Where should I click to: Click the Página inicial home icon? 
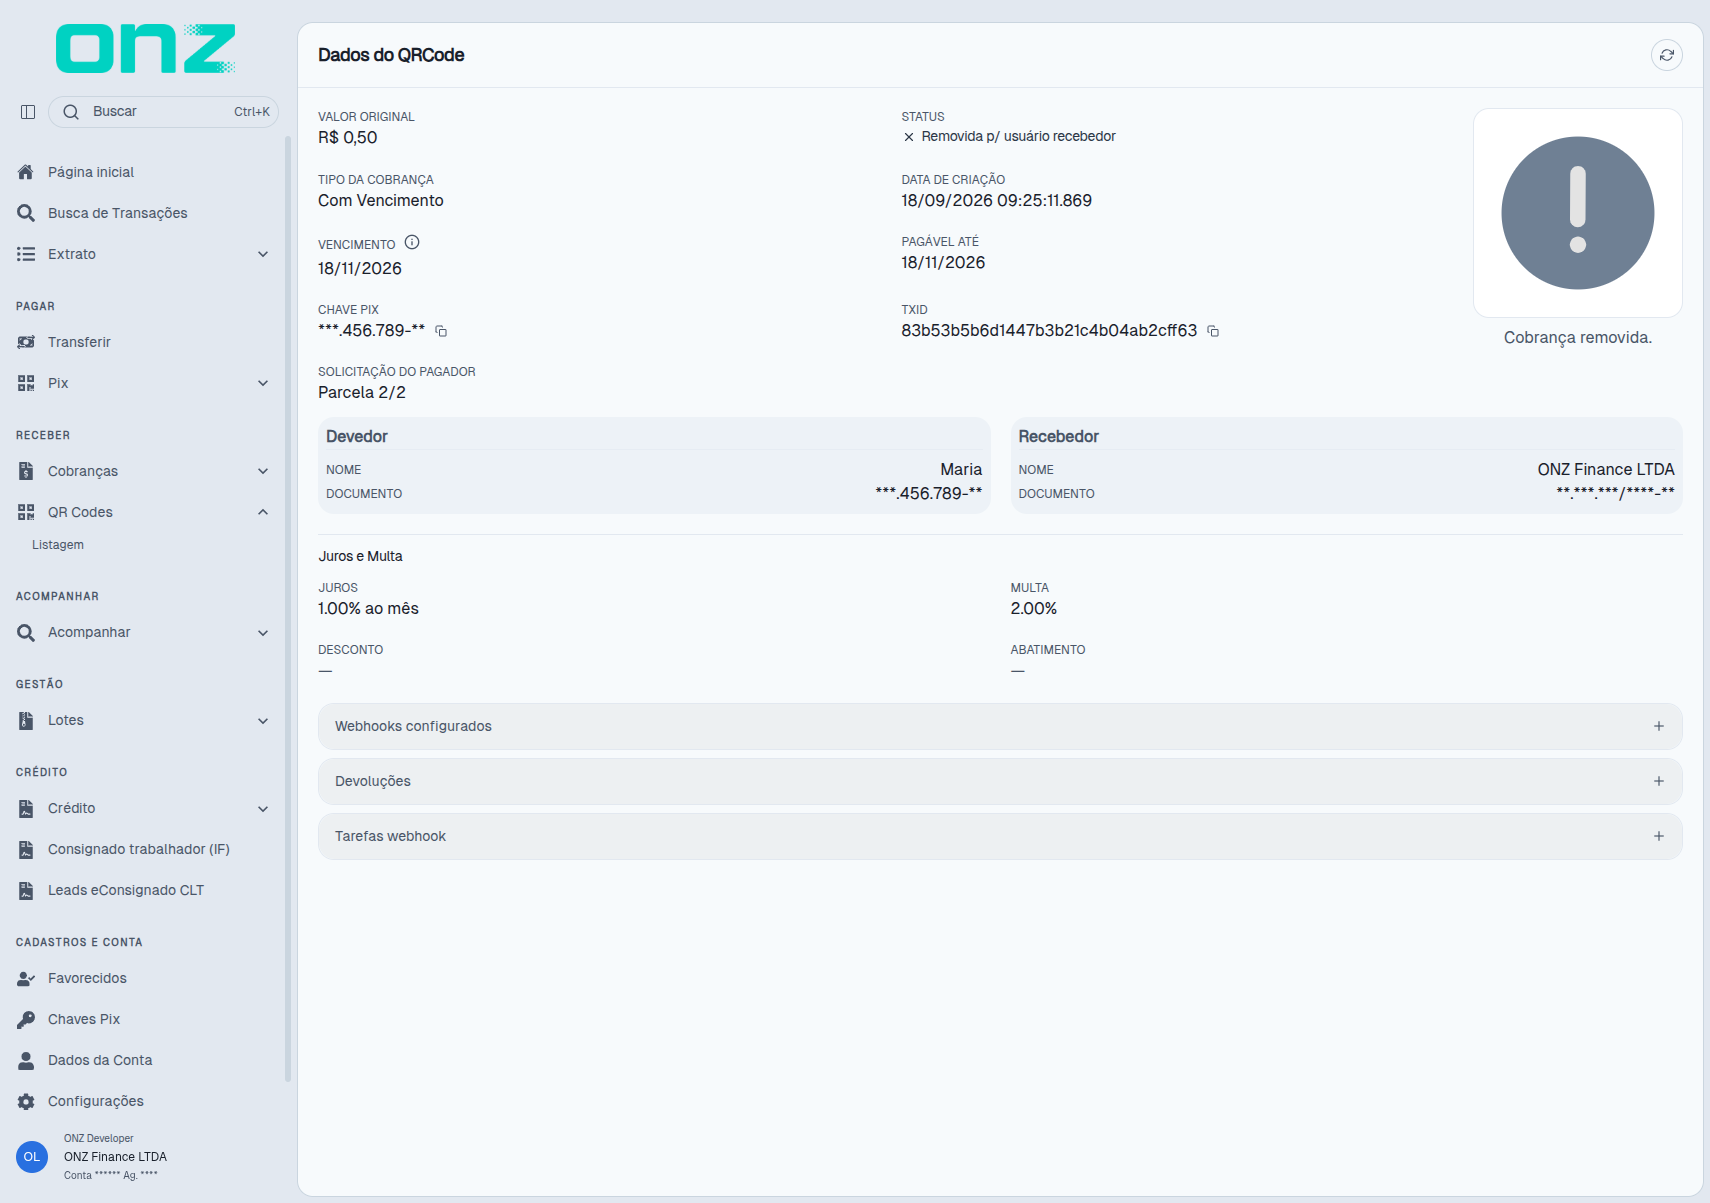tap(26, 172)
